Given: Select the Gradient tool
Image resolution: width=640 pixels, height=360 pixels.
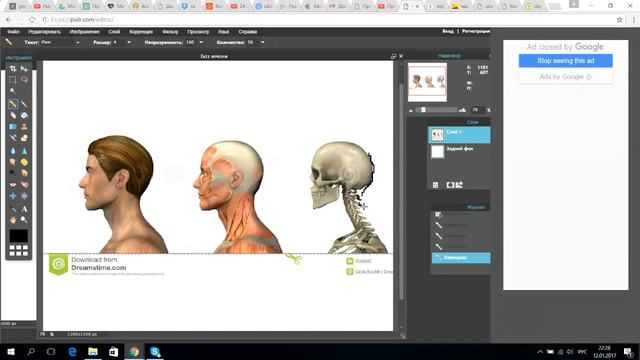Looking at the screenshot, I should point(13,127).
